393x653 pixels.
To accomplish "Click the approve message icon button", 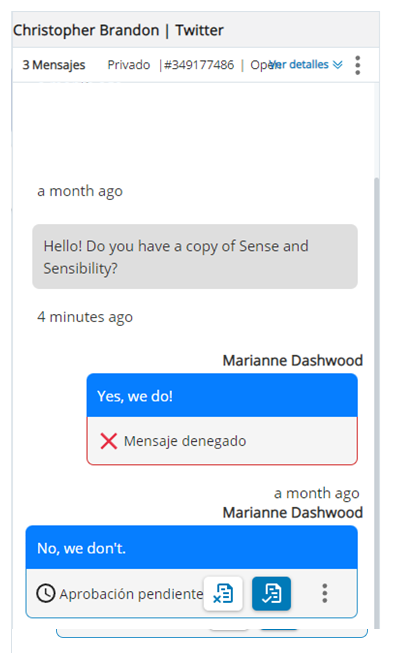I will pyautogui.click(x=271, y=593).
